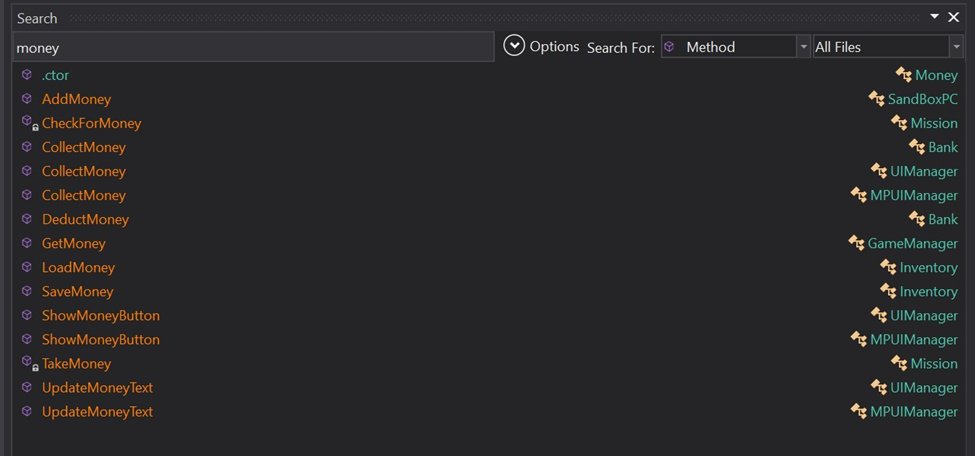Click method icon beside .ctor result
975x456 pixels.
[26, 75]
